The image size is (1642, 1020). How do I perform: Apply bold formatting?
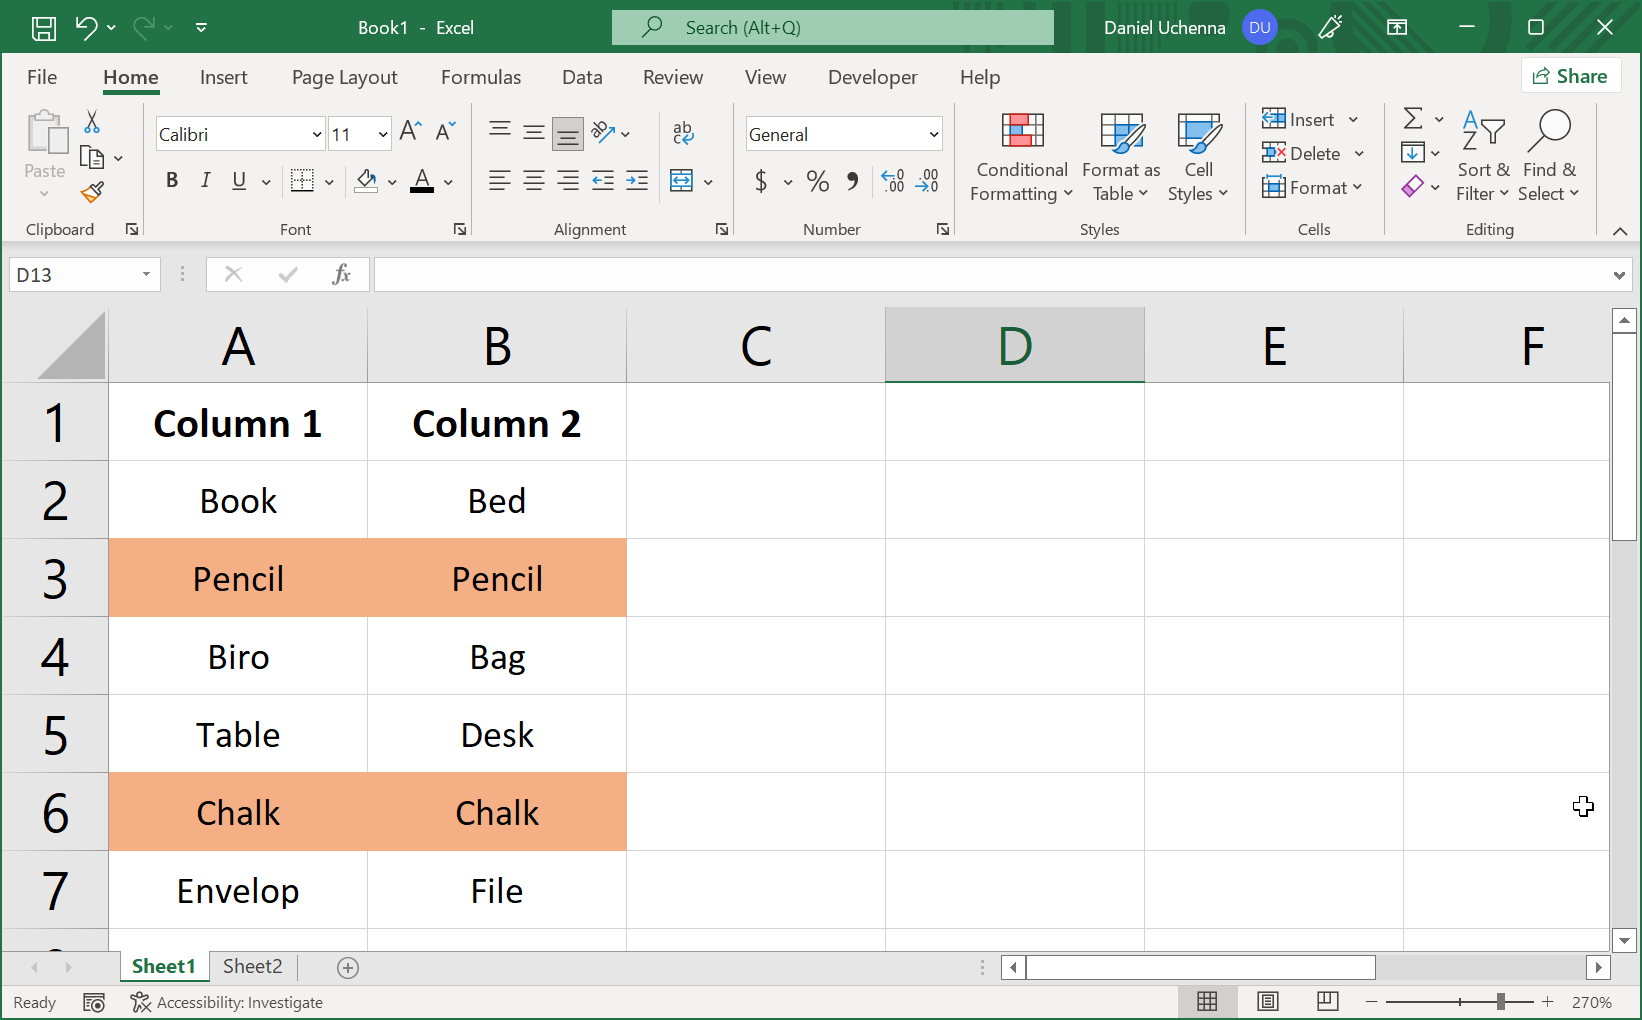[171, 181]
